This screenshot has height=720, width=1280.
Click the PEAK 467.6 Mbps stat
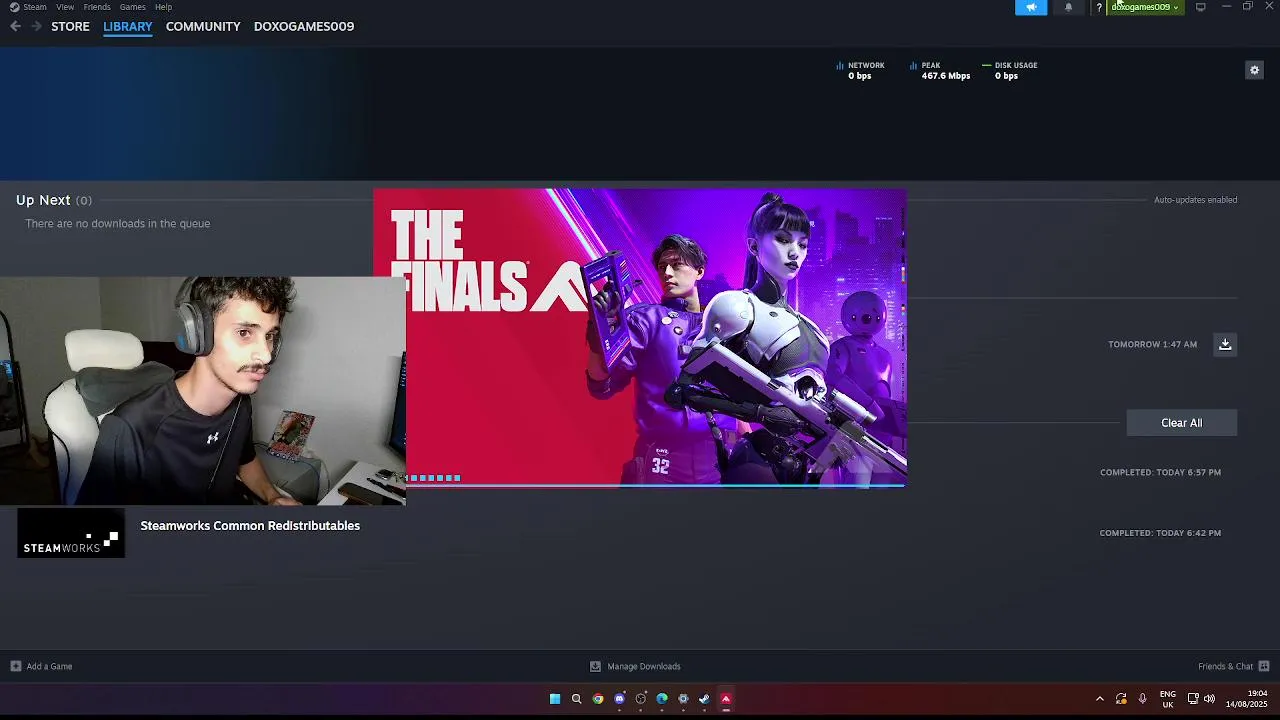point(940,70)
